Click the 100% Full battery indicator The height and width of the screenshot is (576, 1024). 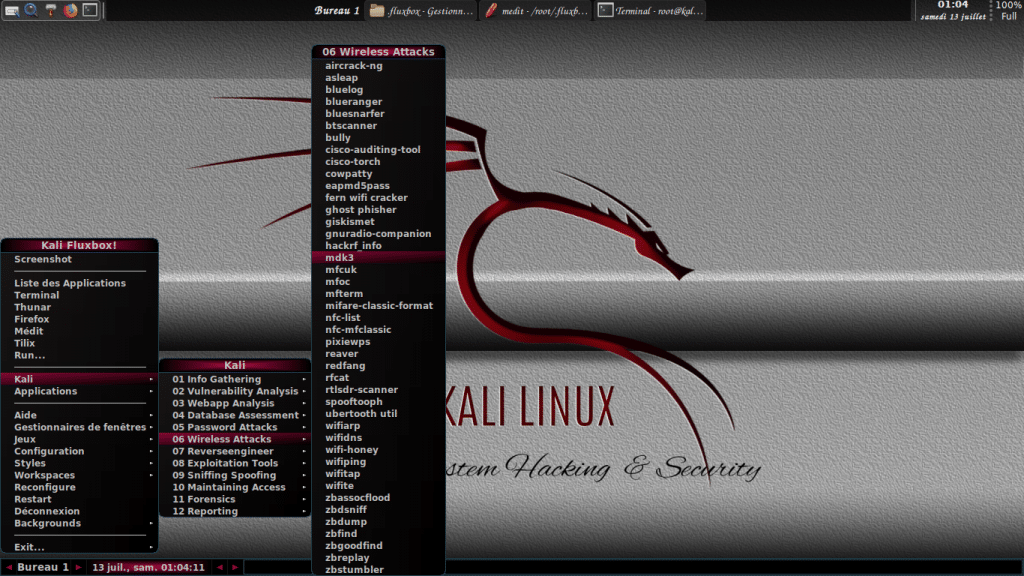(x=1009, y=10)
